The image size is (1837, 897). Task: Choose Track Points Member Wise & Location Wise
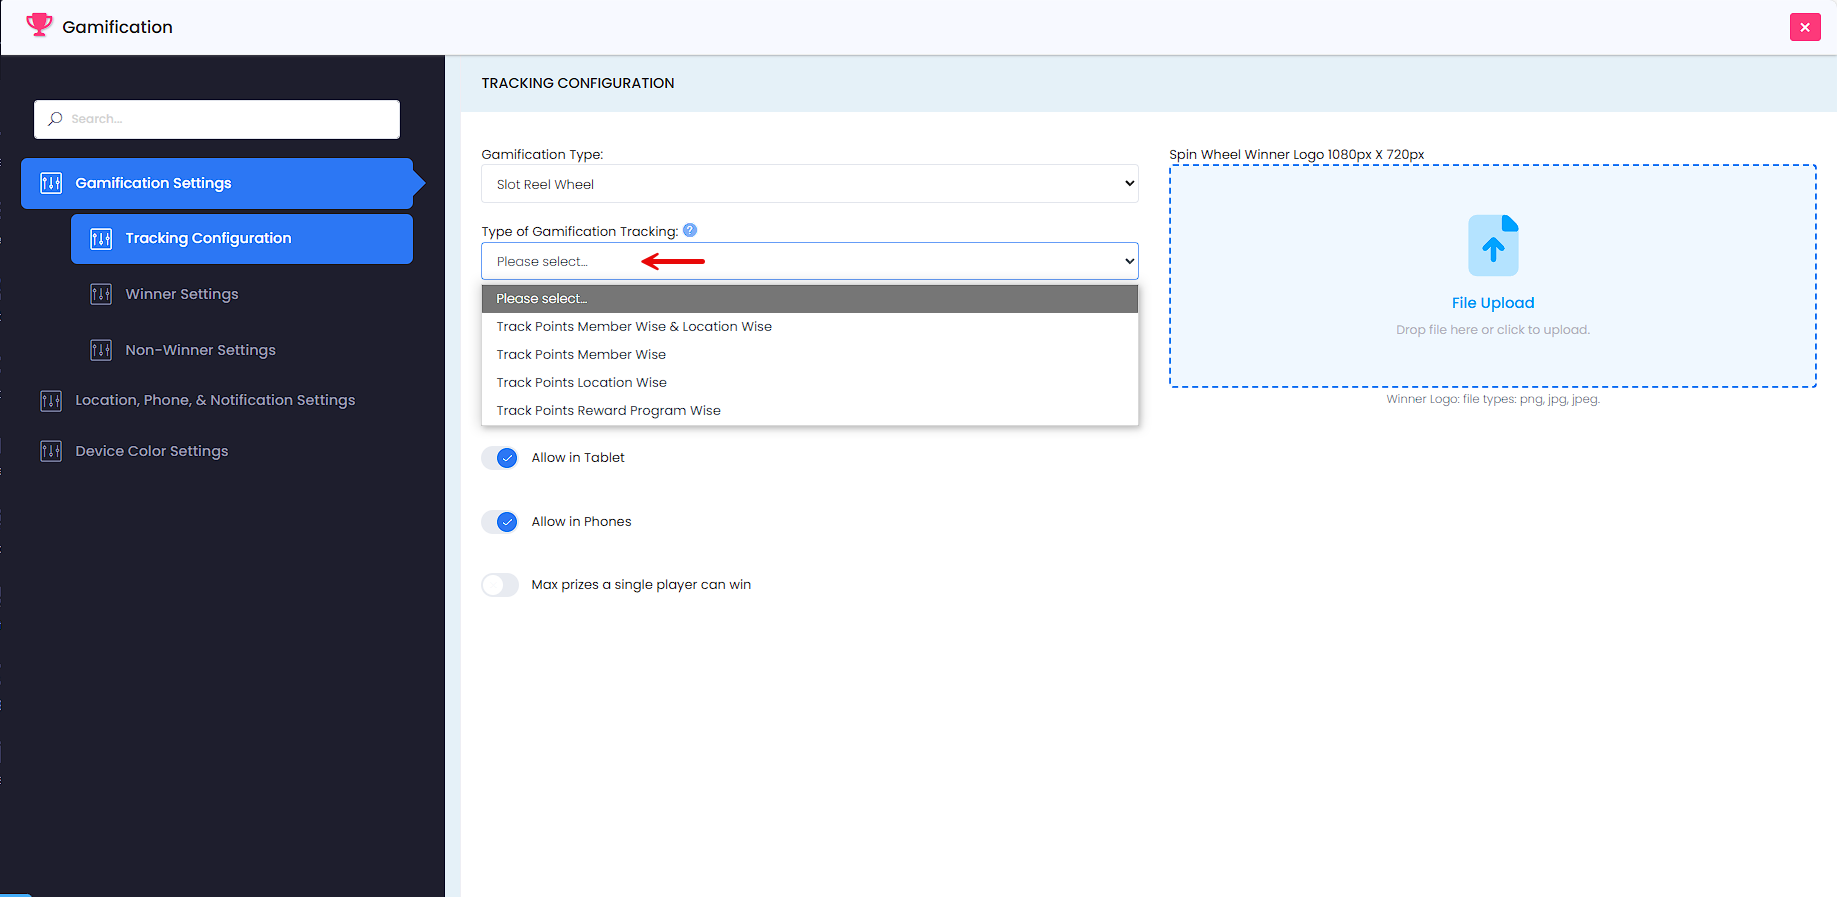click(810, 327)
